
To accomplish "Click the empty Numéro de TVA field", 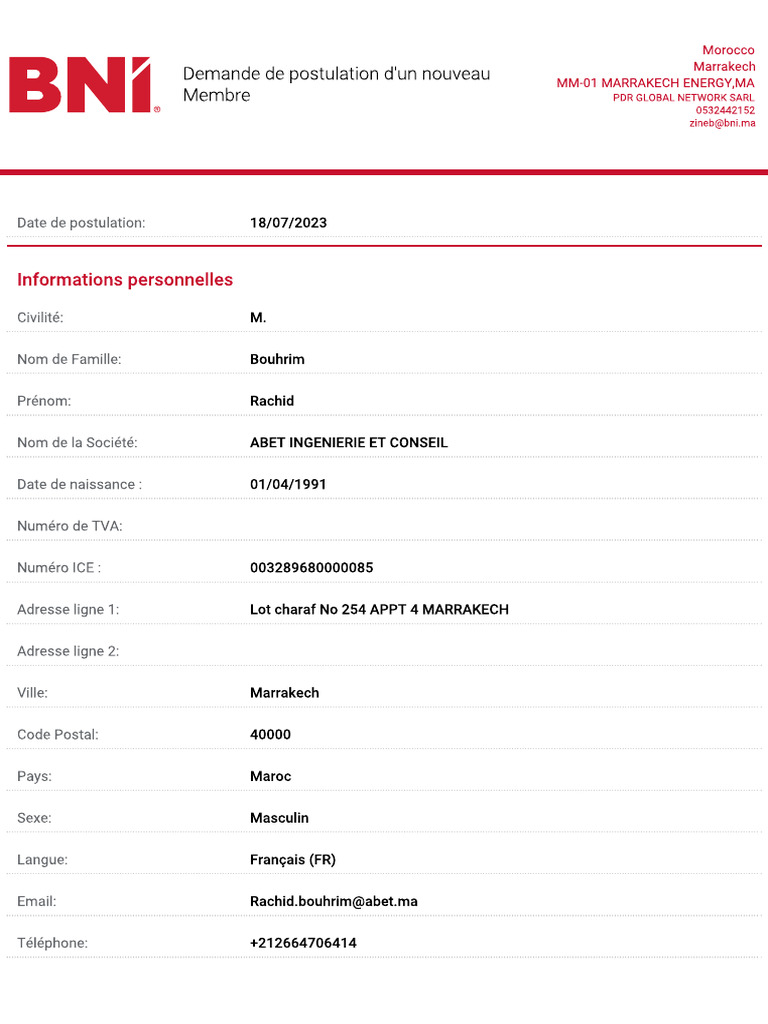I will tap(400, 526).
